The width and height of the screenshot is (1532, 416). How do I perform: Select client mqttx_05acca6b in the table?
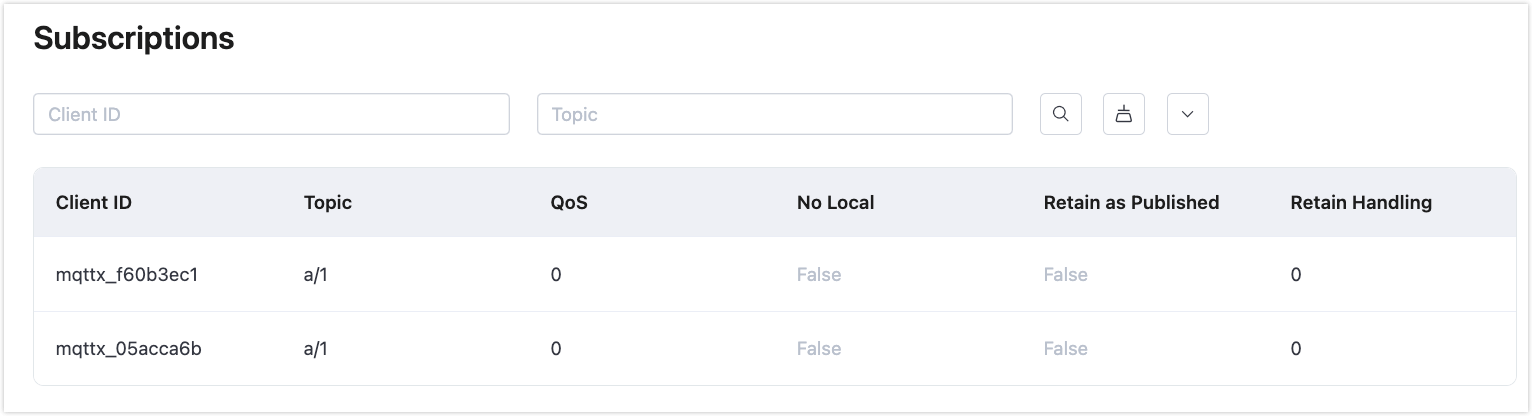tap(129, 348)
